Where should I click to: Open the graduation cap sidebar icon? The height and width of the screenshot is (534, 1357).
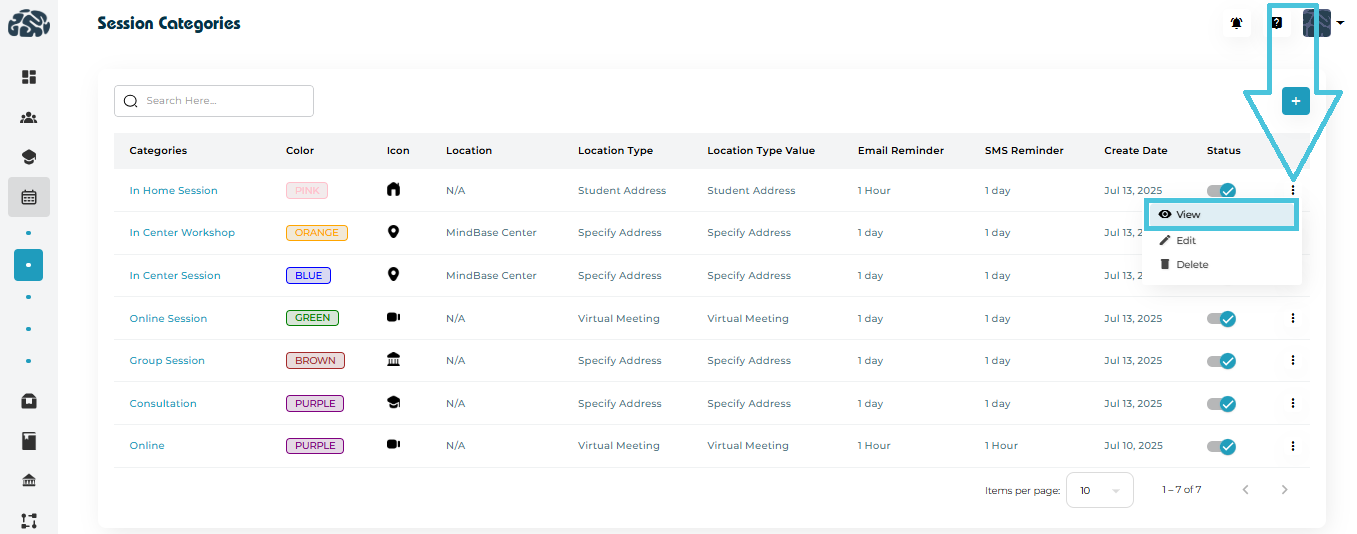(x=29, y=158)
